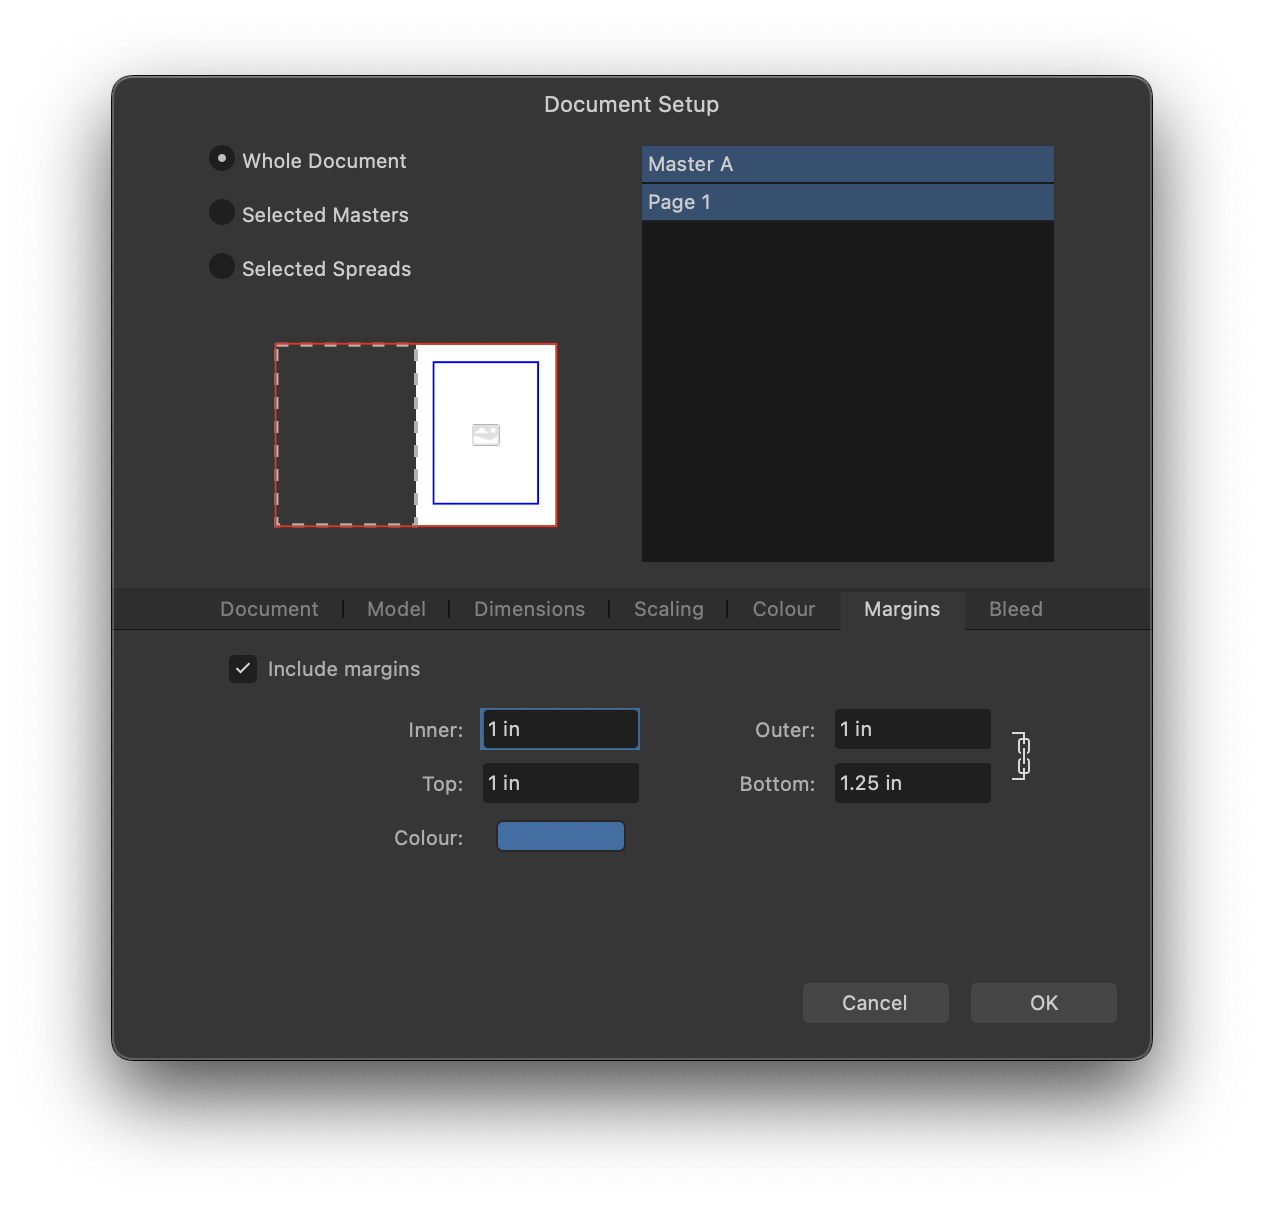
Task: Select Master A in the list
Action: point(847,164)
